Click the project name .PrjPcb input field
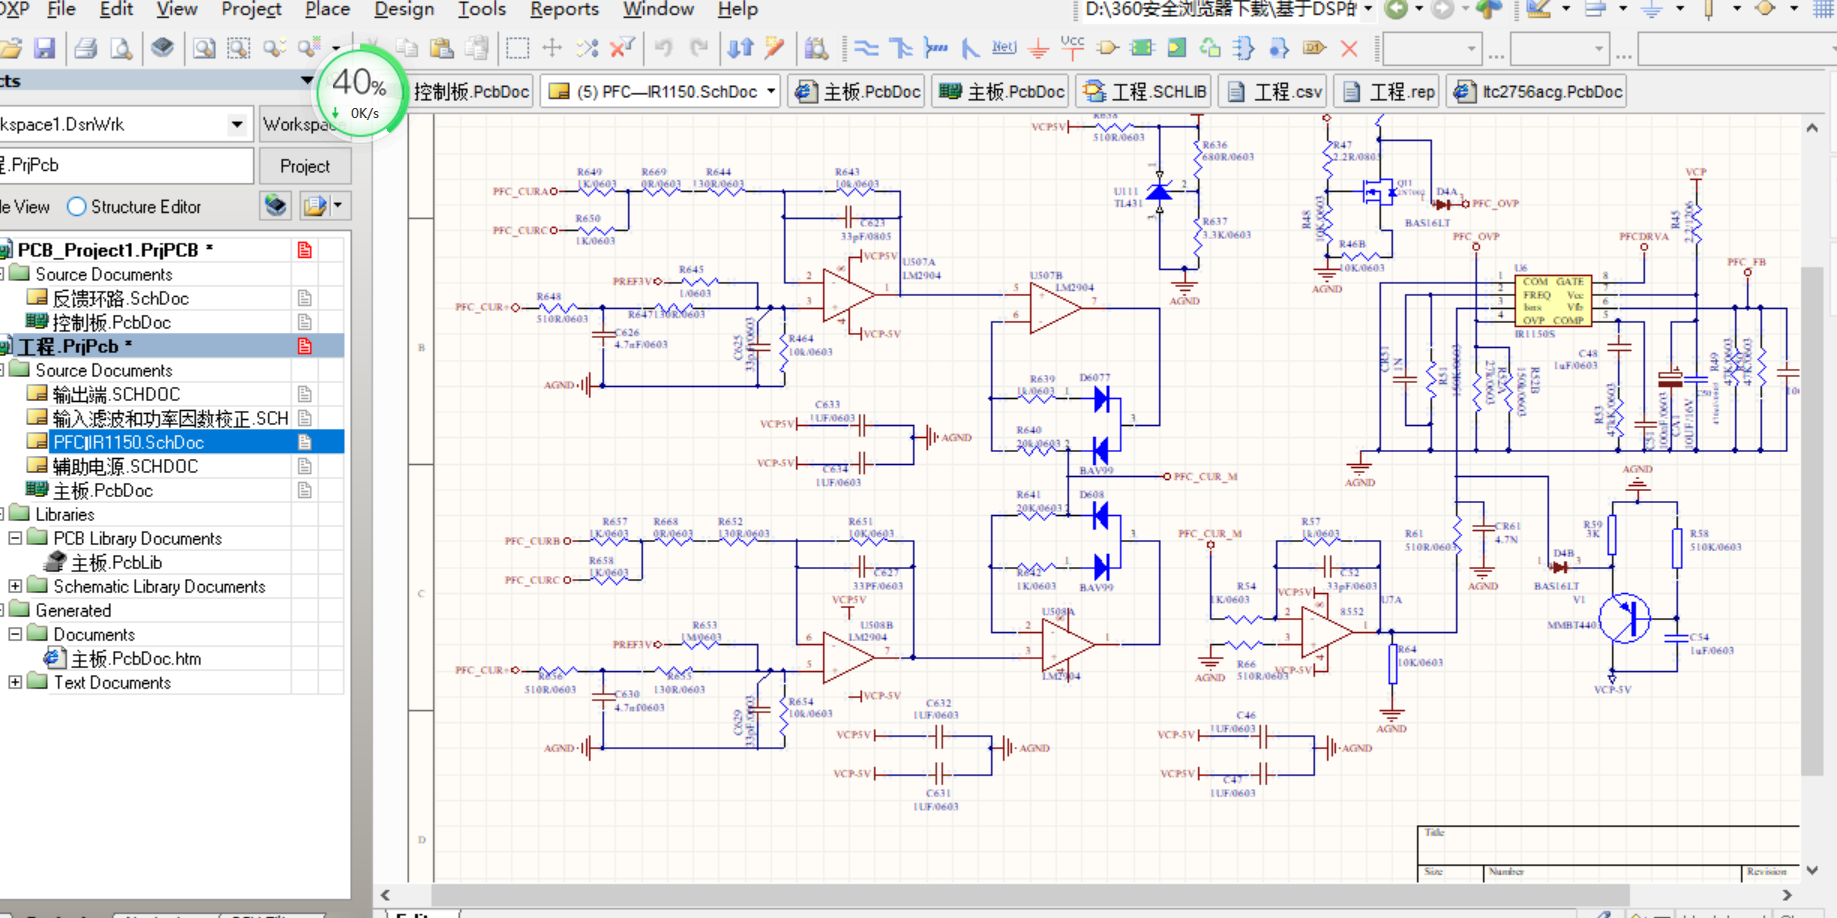Viewport: 1837px width, 918px height. pos(126,165)
